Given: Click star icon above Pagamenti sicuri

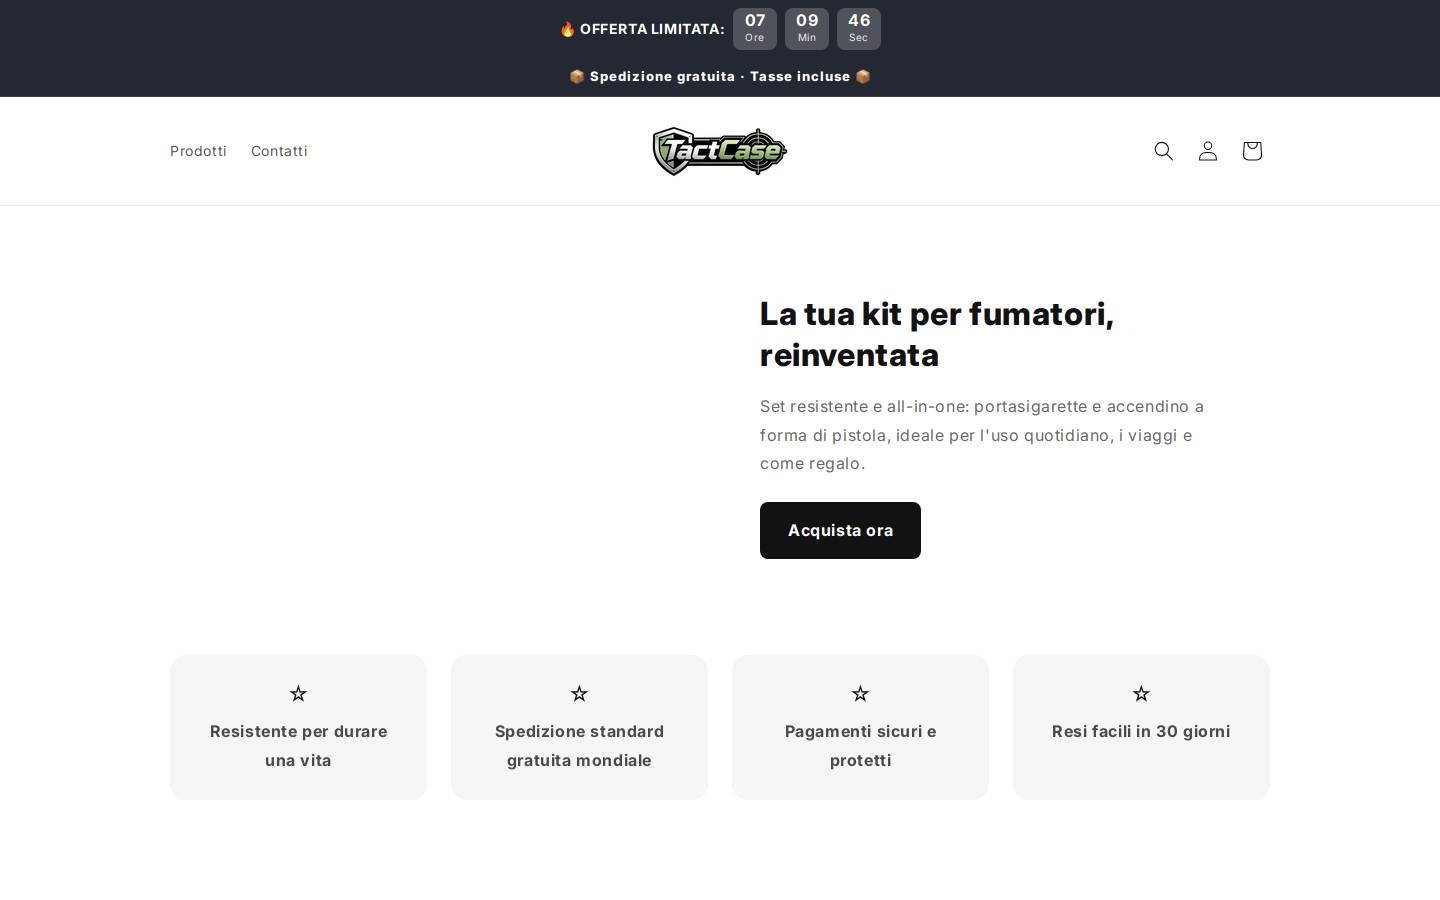Looking at the screenshot, I should click(x=860, y=693).
